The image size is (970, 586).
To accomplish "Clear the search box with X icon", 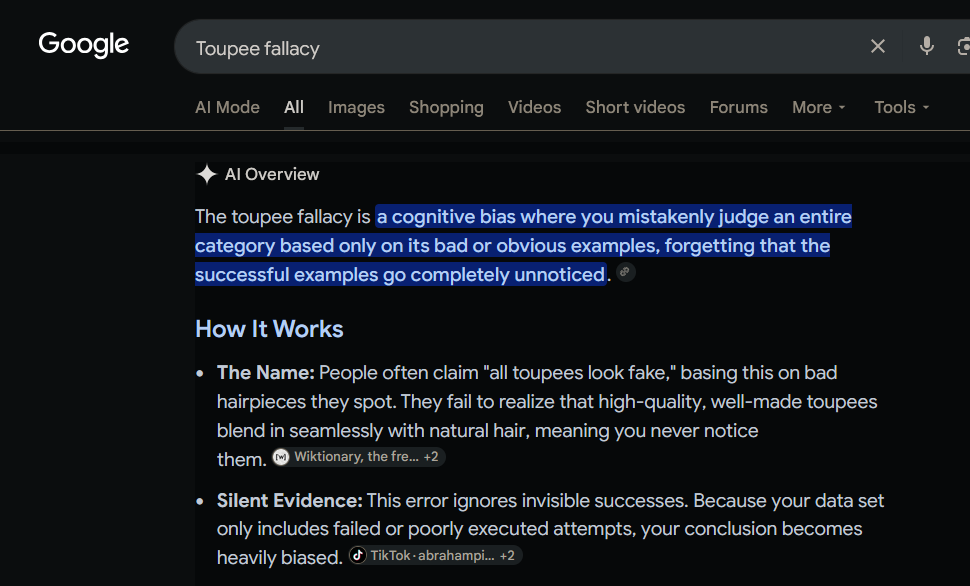I will [x=877, y=46].
